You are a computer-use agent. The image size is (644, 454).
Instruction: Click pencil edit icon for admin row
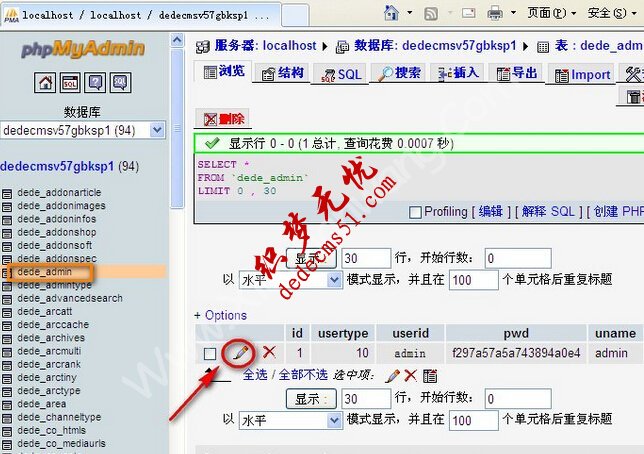click(240, 353)
